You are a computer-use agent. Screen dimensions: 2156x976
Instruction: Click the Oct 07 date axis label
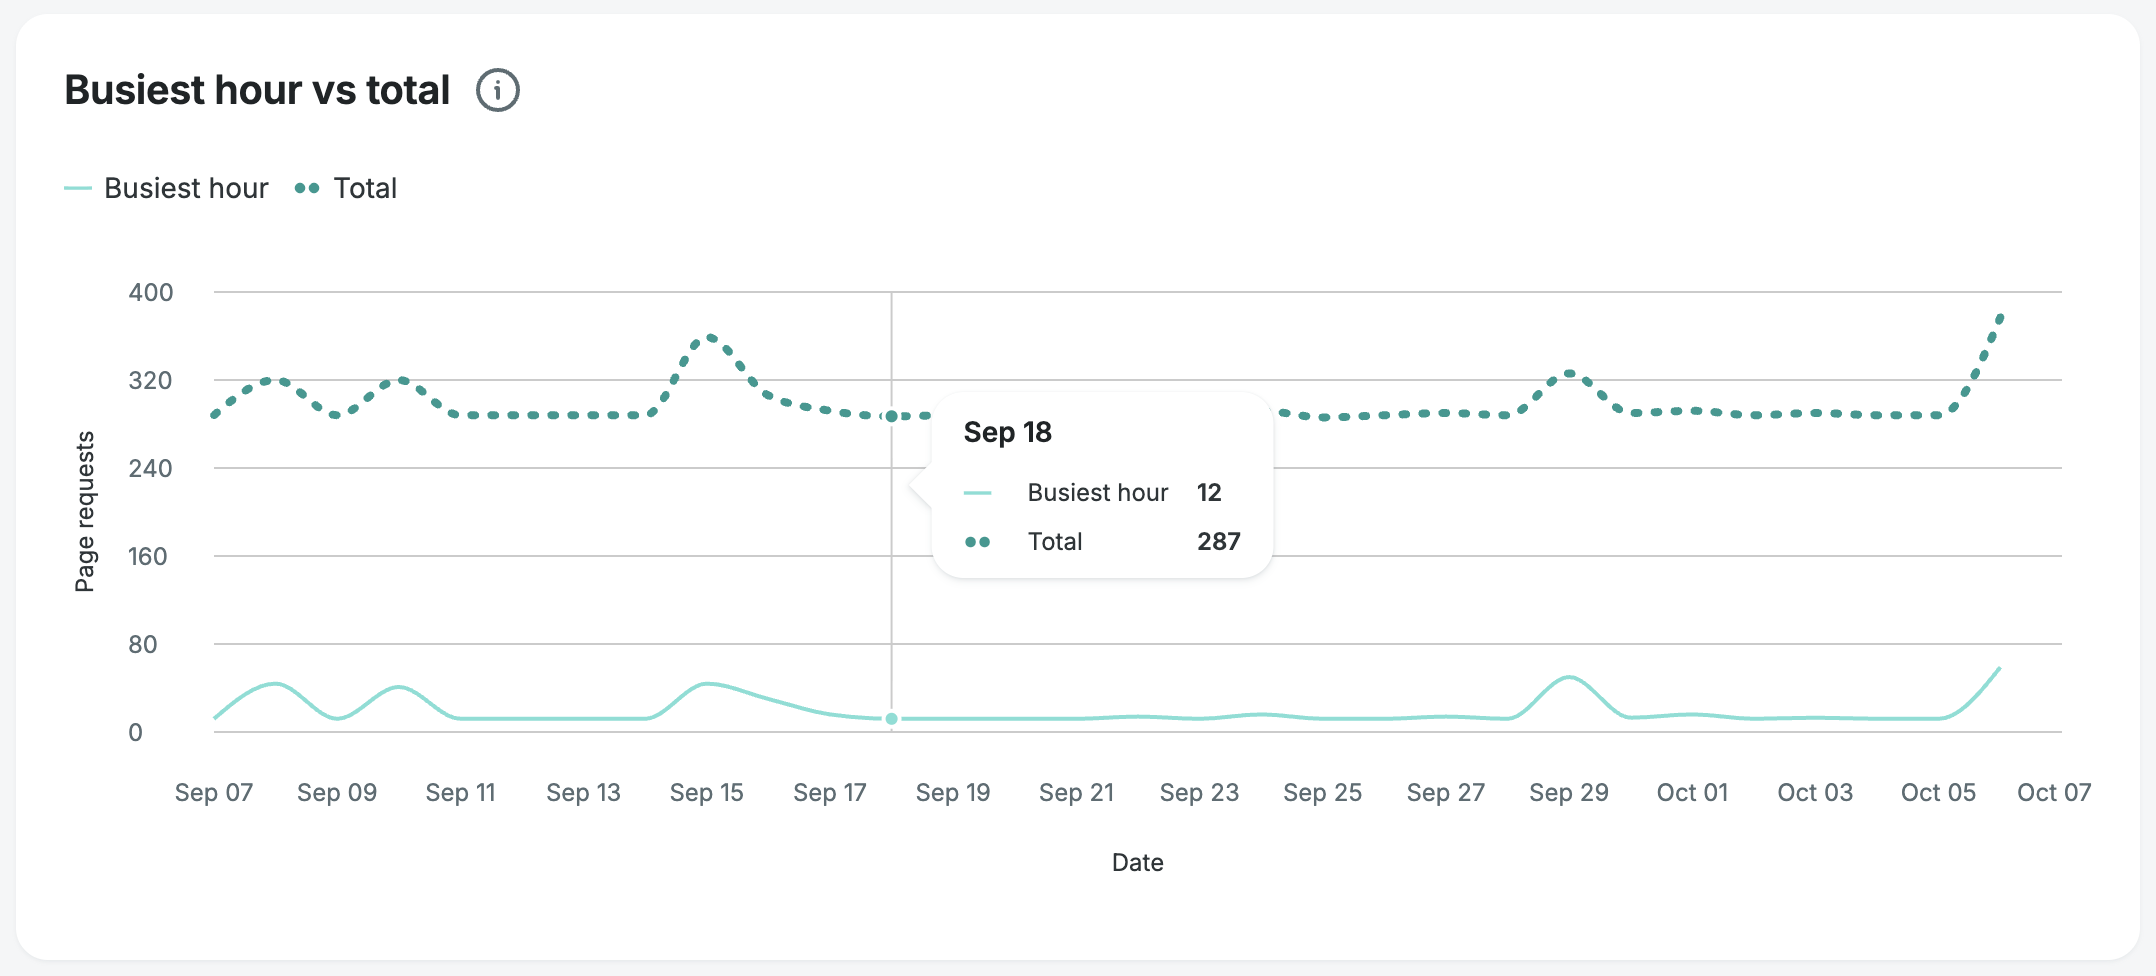[x=2053, y=792]
